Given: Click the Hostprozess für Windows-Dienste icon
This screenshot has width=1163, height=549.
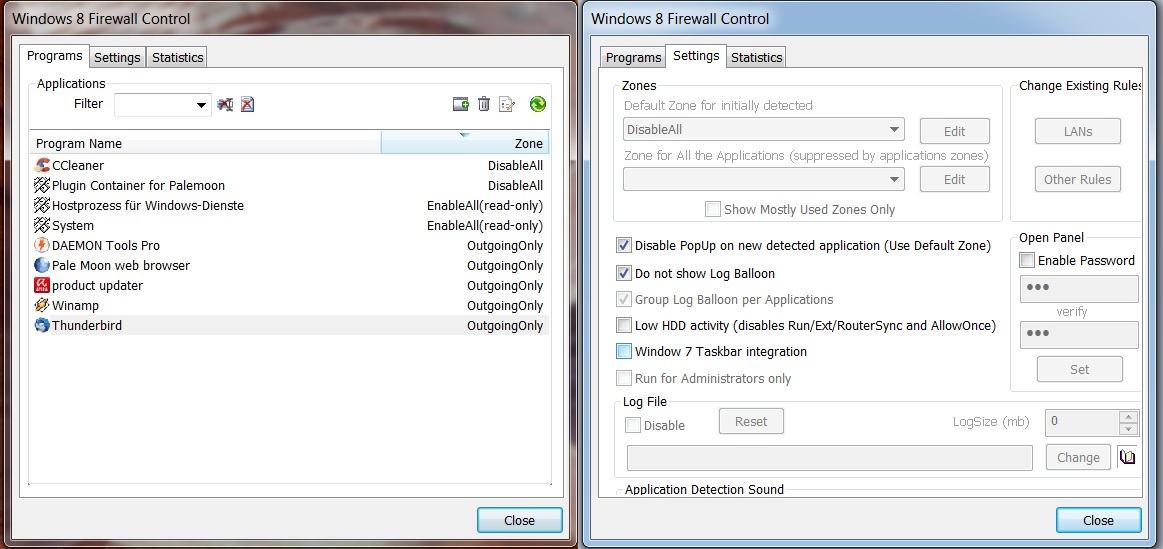Looking at the screenshot, I should 42,206.
